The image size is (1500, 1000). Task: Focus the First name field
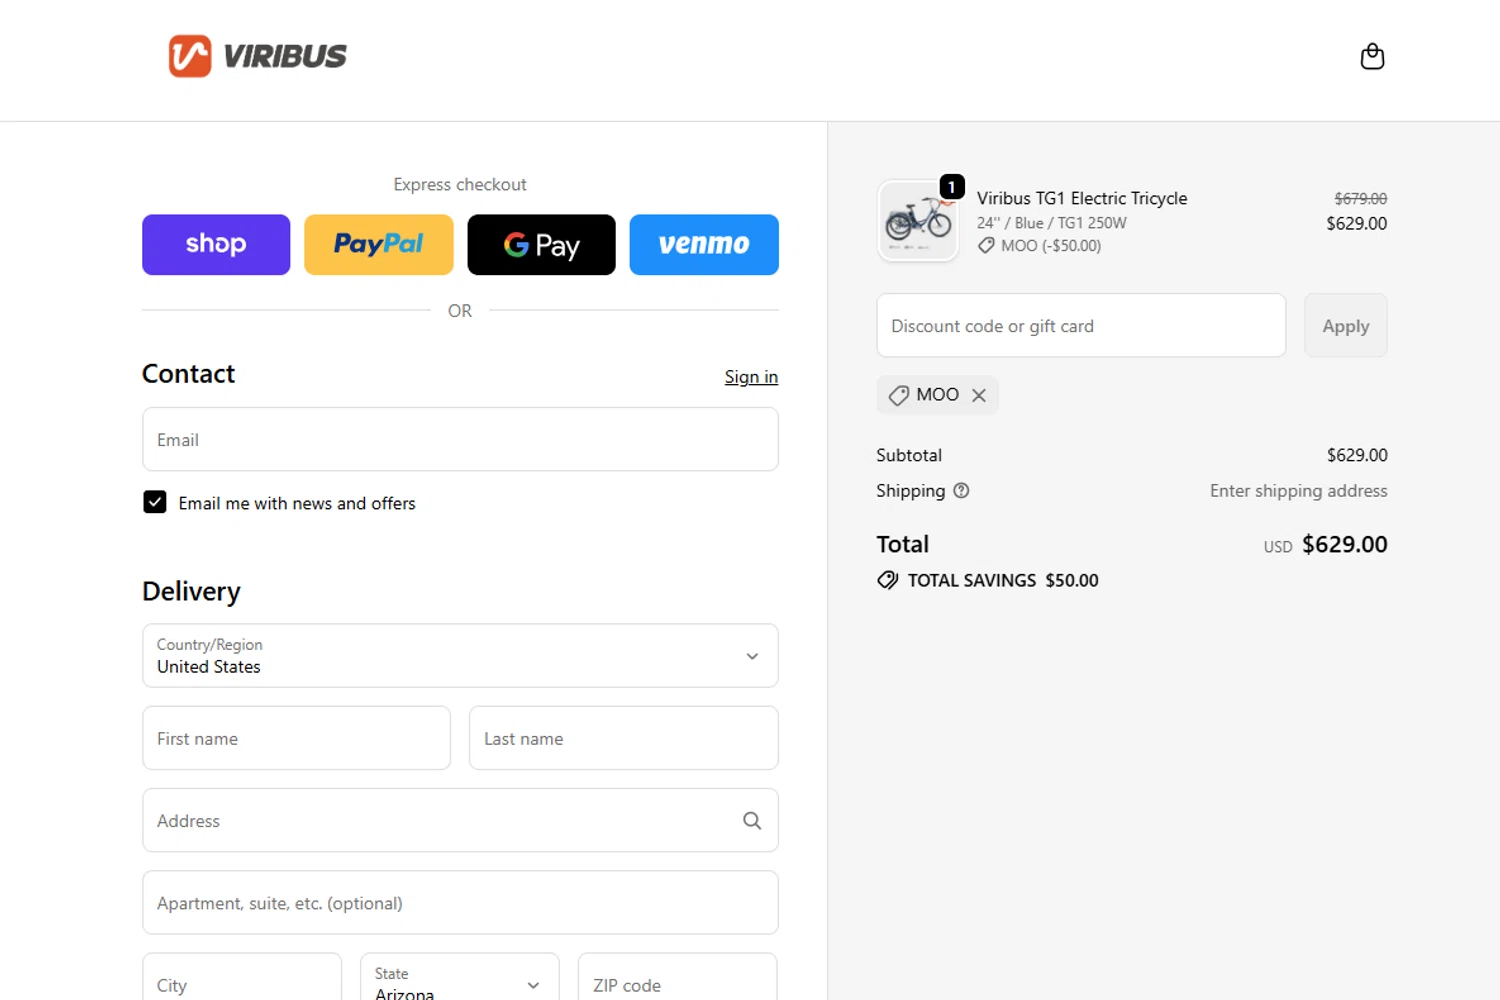click(x=296, y=738)
